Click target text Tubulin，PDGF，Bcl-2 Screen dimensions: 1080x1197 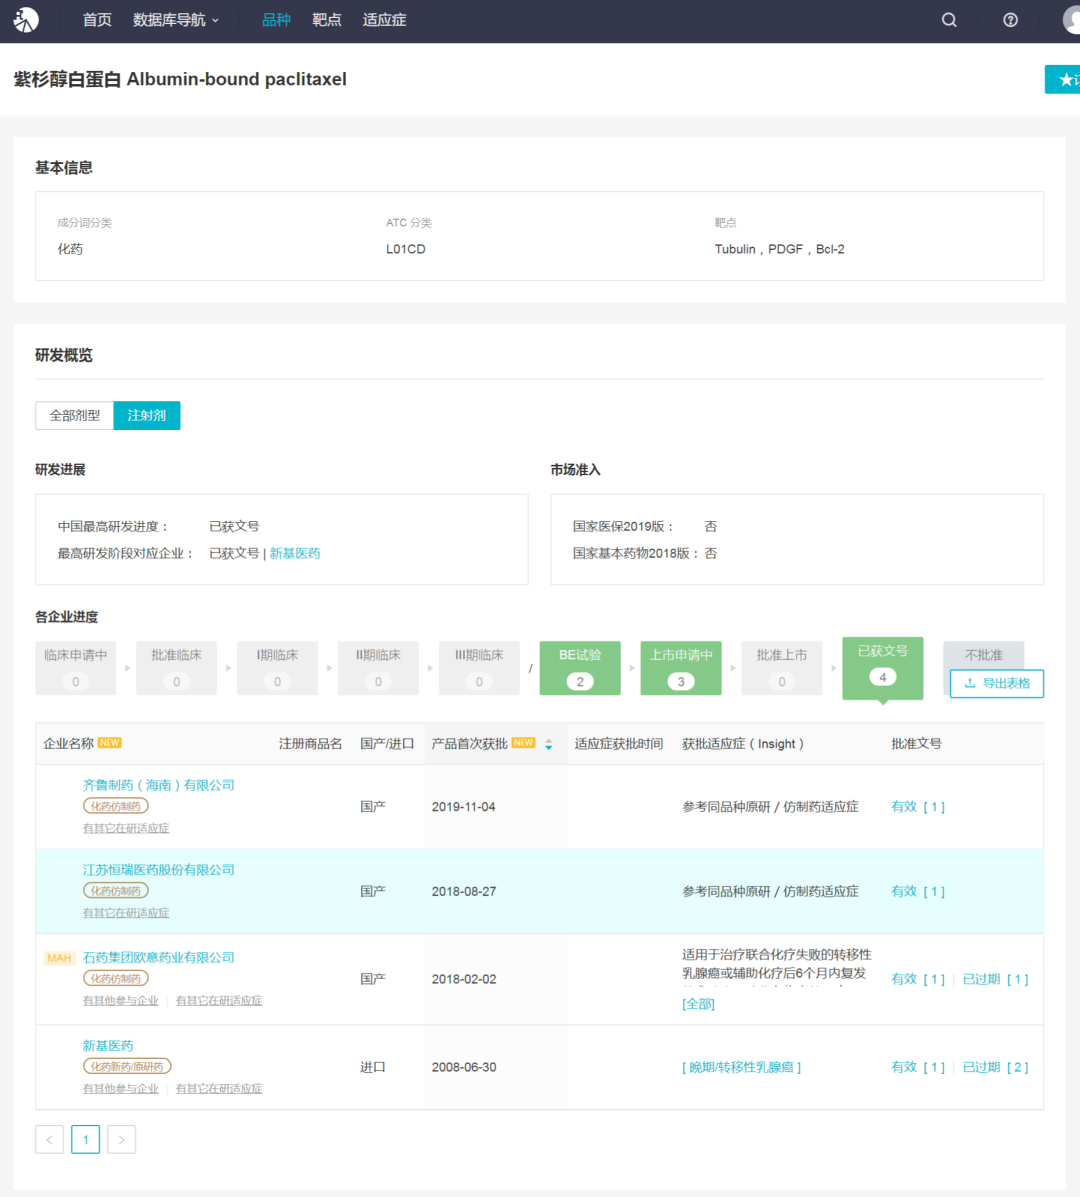click(779, 249)
